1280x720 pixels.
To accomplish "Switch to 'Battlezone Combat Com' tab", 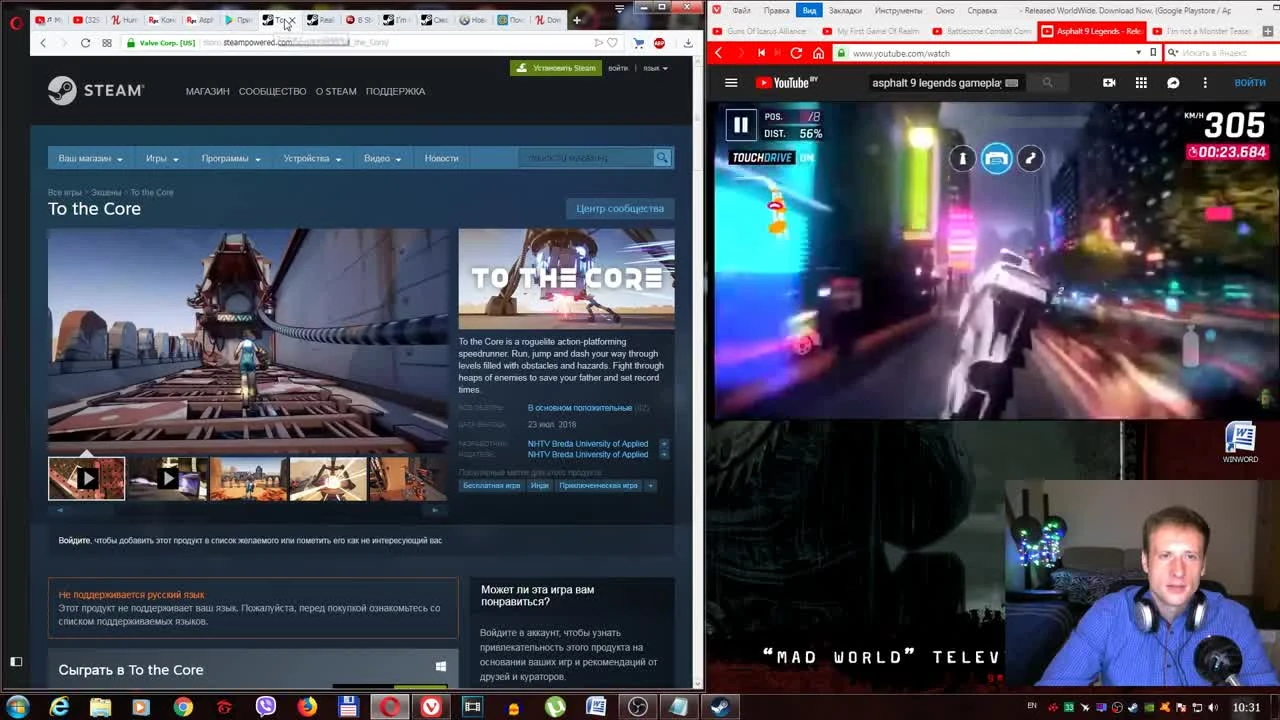I will (x=980, y=31).
